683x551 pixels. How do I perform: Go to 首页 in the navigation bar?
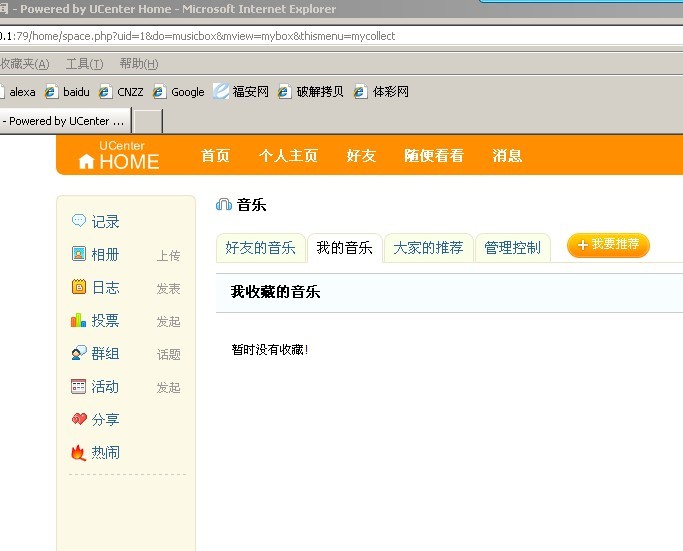(x=215, y=155)
